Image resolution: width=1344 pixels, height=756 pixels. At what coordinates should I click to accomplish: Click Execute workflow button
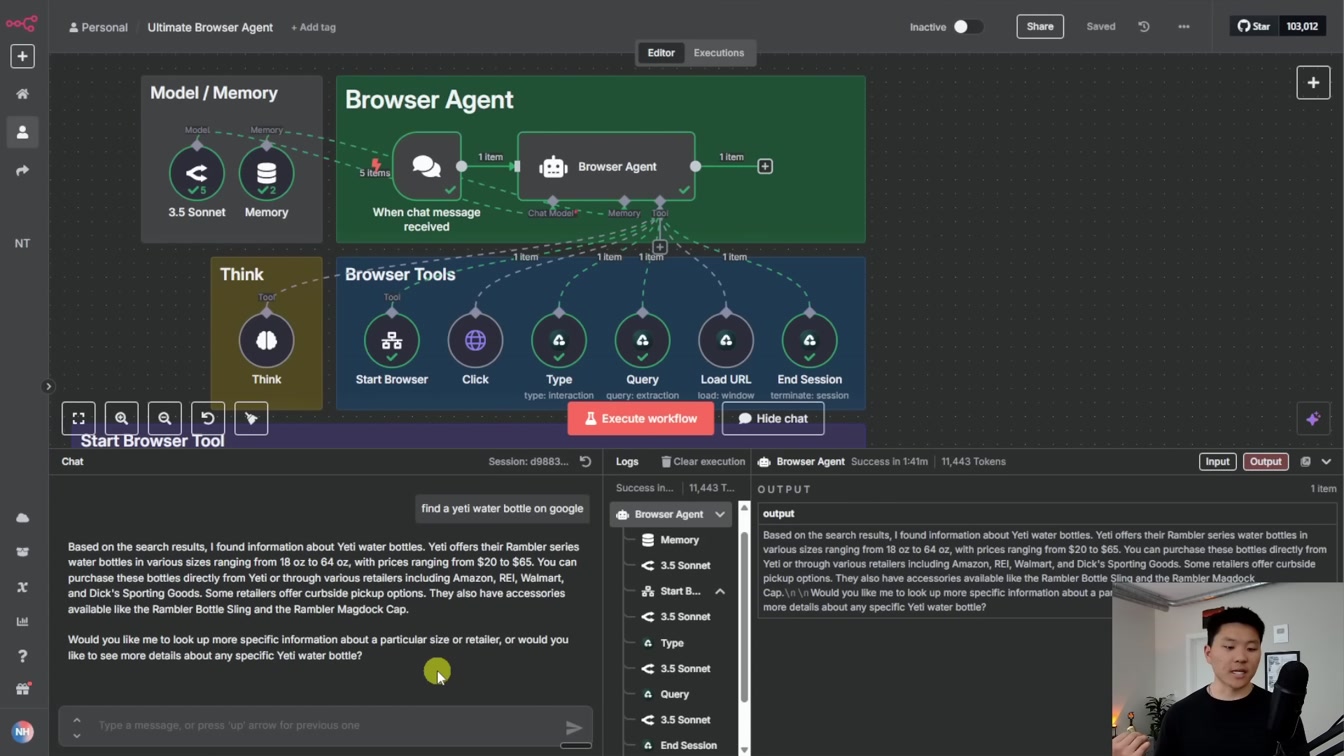pyautogui.click(x=641, y=419)
